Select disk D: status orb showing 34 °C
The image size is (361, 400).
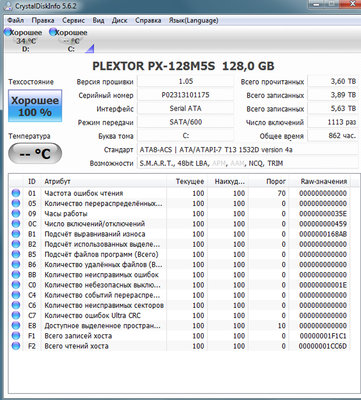(x=7, y=32)
